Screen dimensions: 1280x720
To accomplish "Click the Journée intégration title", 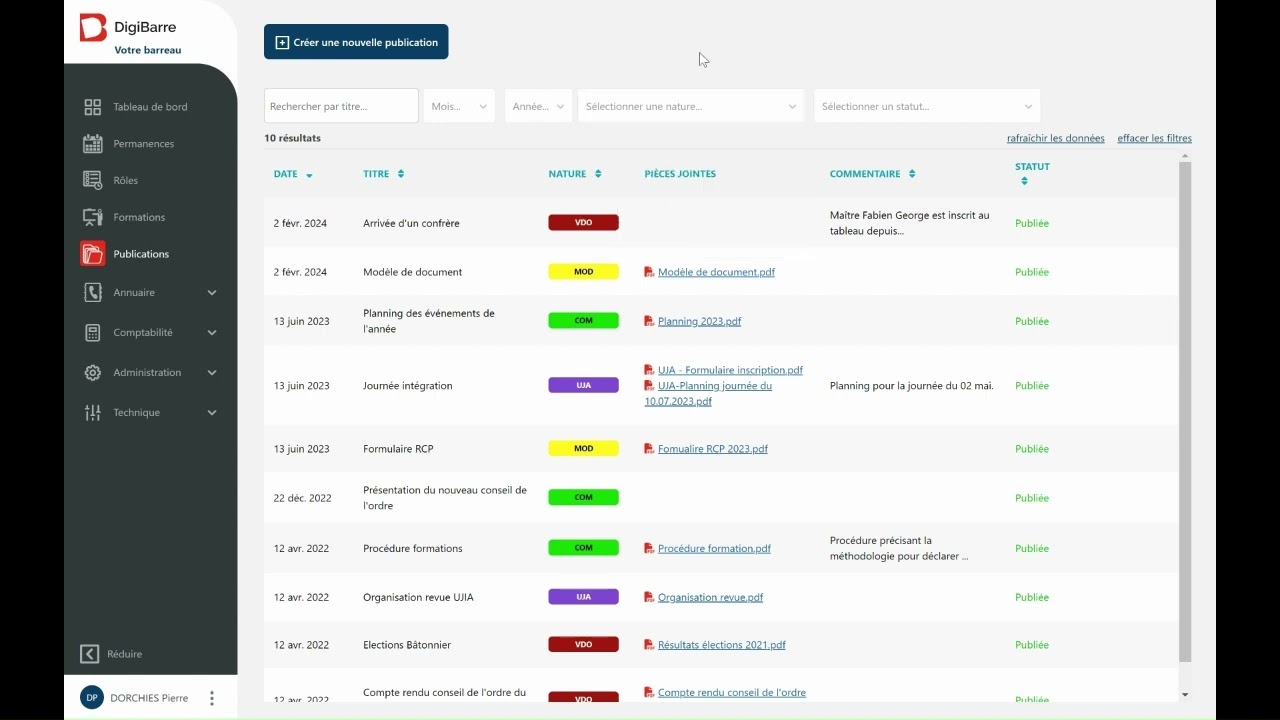I will (x=407, y=385).
